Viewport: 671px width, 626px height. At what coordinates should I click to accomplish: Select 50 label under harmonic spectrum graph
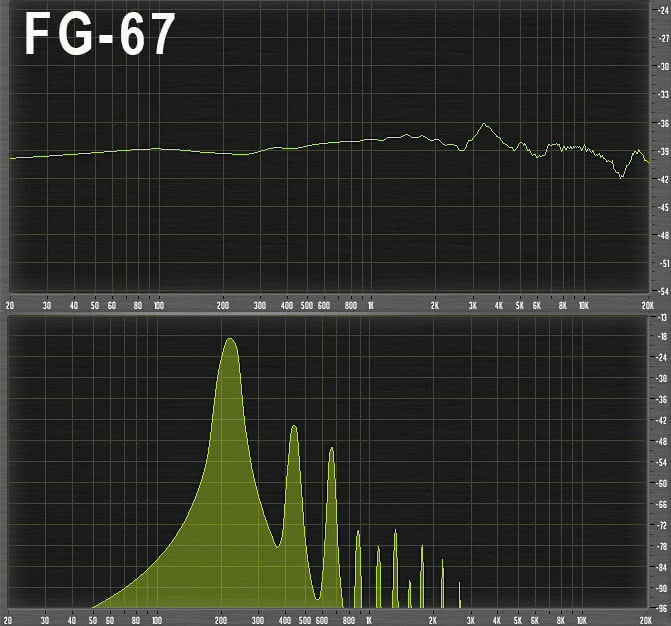click(x=93, y=620)
